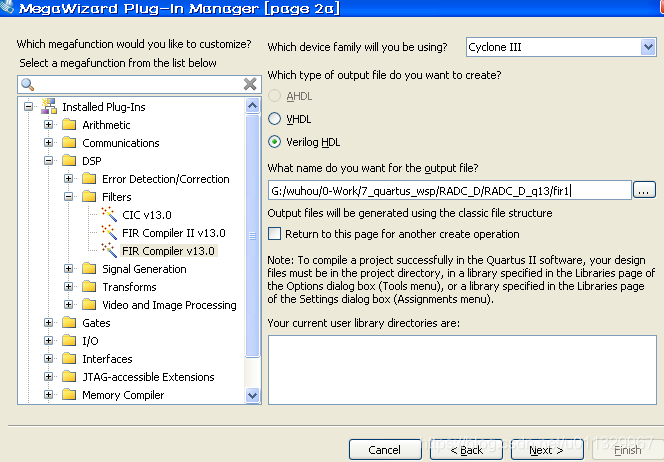Click the tree scrollbar down arrow
Screen dimensions: 664x462
tap(252, 395)
